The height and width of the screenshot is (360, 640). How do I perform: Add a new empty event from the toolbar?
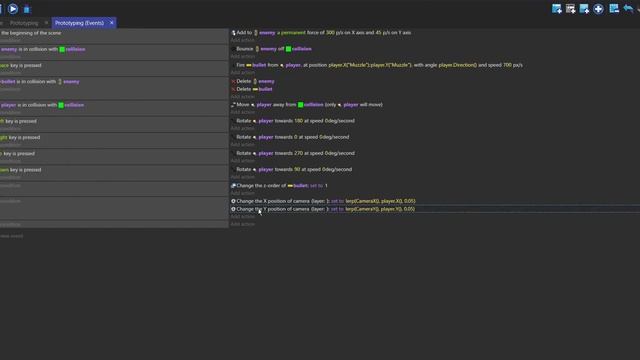(556, 9)
